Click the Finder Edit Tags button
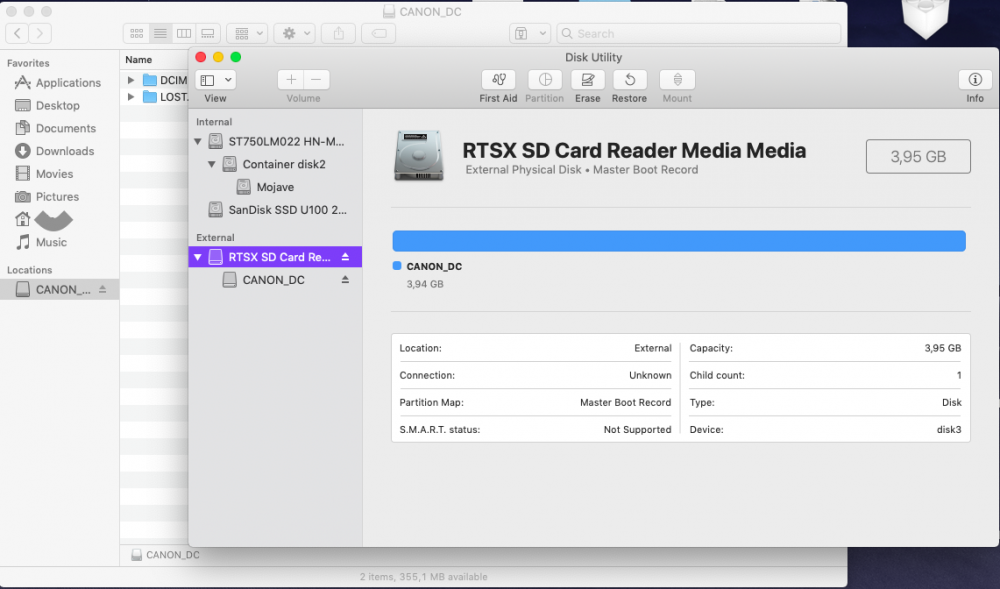The height and width of the screenshot is (589, 1000). pos(379,33)
